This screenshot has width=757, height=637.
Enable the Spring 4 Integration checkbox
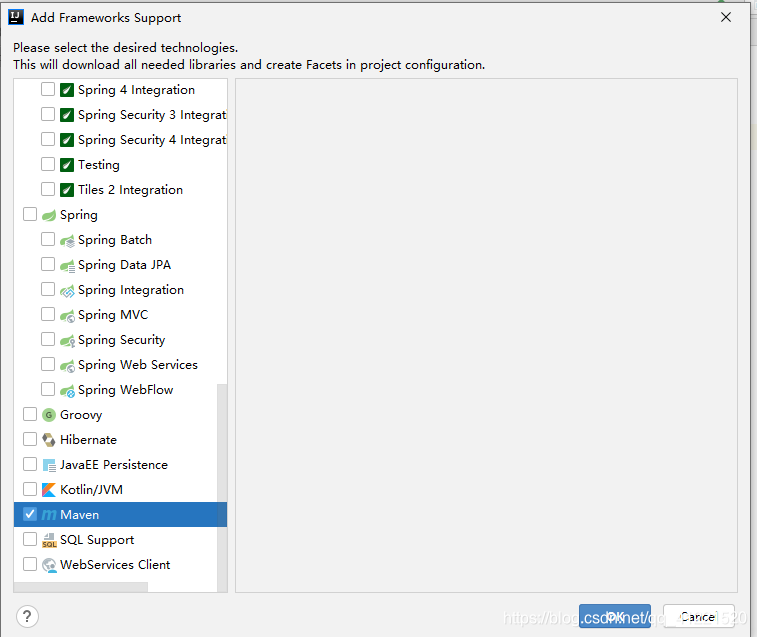(48, 89)
